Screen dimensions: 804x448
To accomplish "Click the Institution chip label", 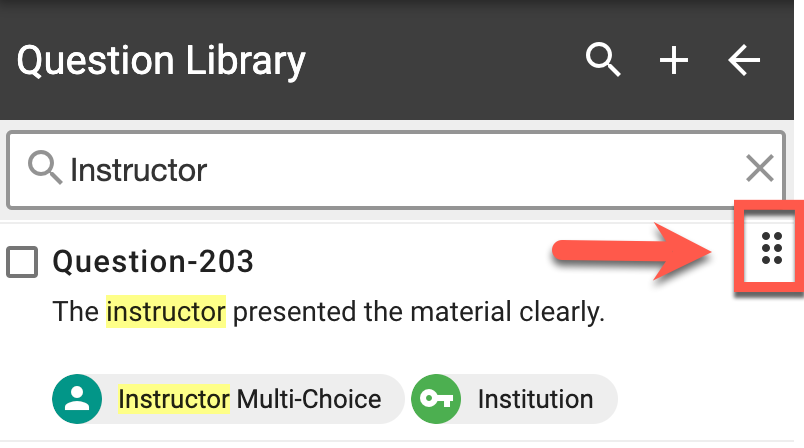I will 535,399.
